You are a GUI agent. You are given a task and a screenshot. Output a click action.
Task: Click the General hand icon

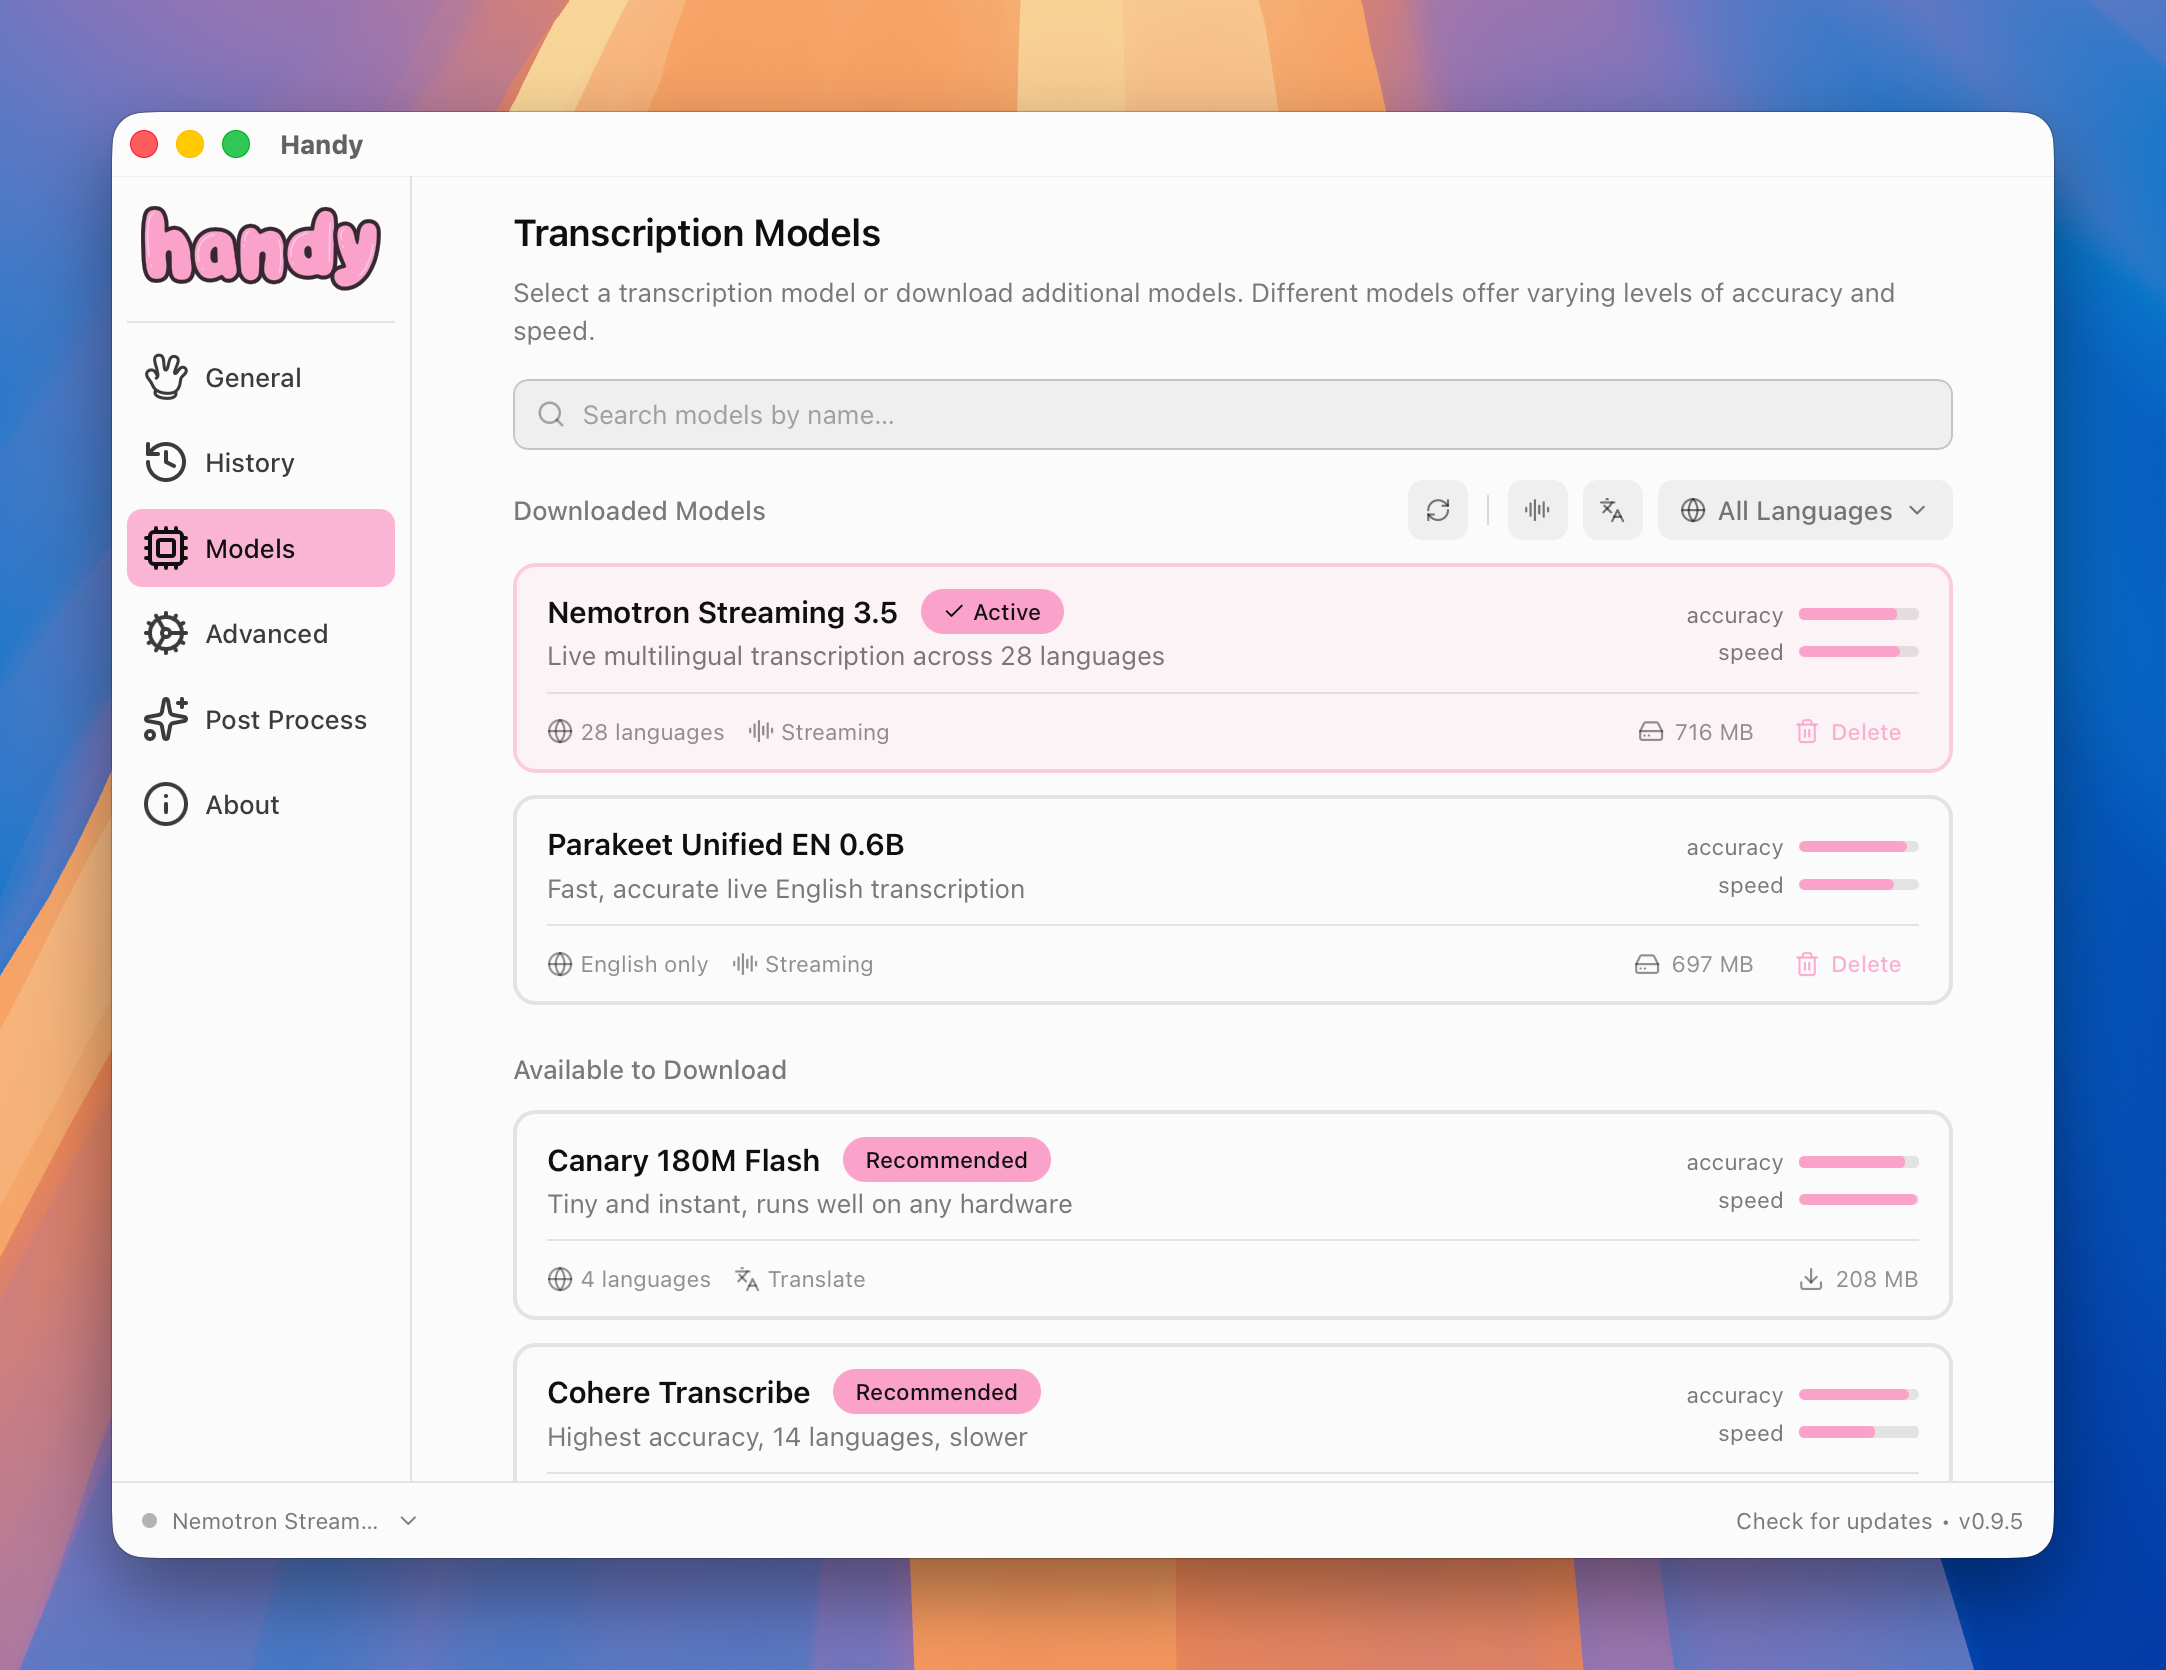point(166,378)
